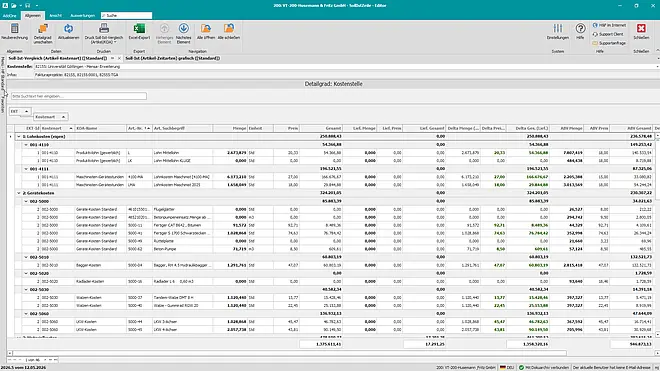Open the quick access customize arrow
This screenshot has width=660, height=371.
37,5
